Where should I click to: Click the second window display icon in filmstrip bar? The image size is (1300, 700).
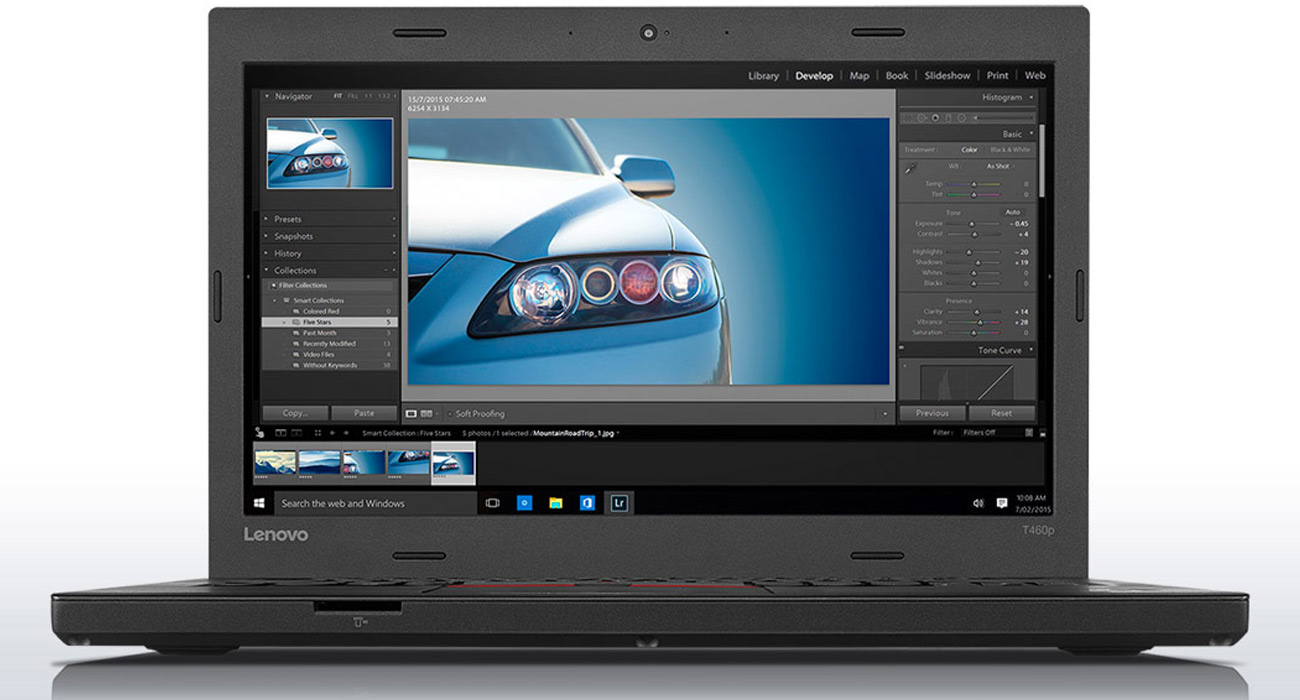[296, 432]
